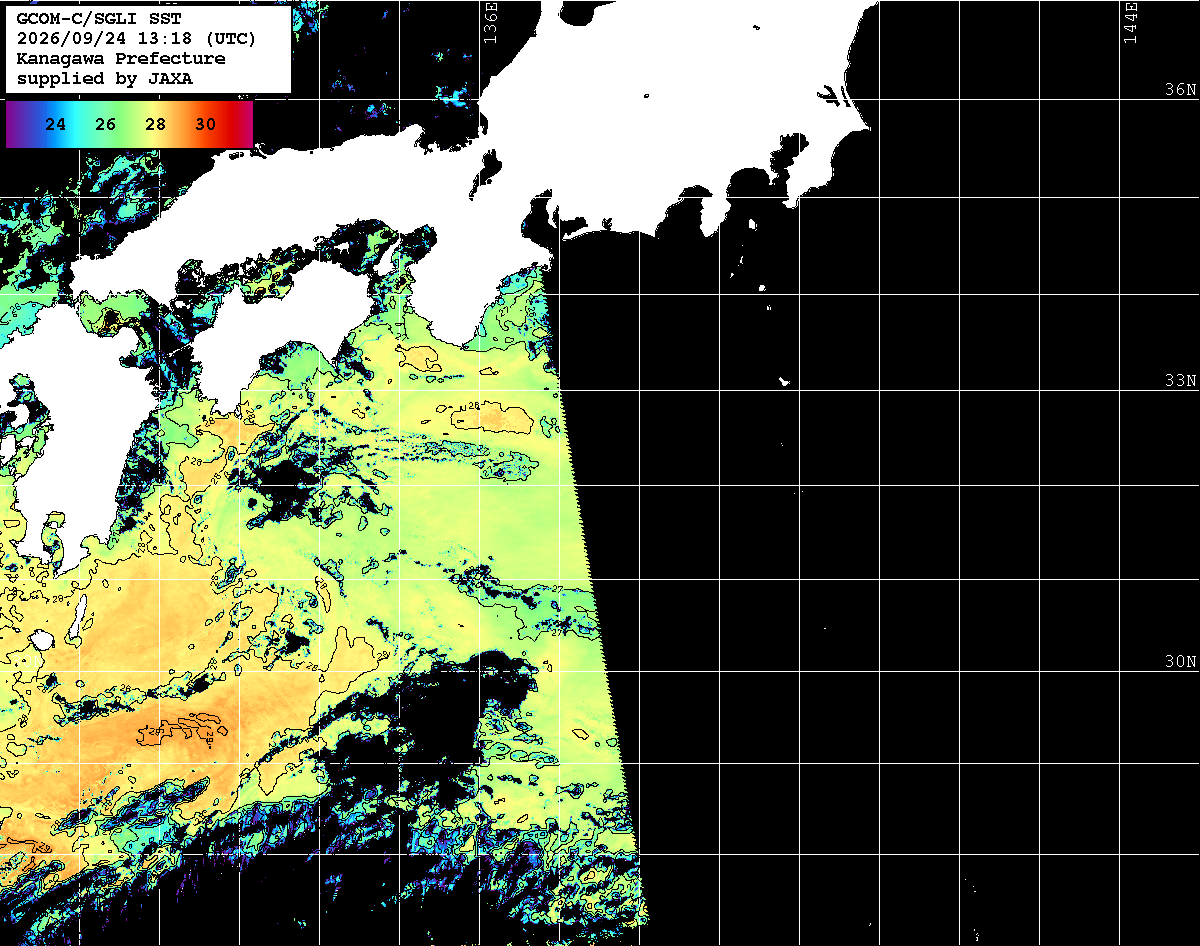Viewport: 1200px width, 946px height.
Task: Click the 33N latitude label
Action: pyautogui.click(x=1181, y=381)
